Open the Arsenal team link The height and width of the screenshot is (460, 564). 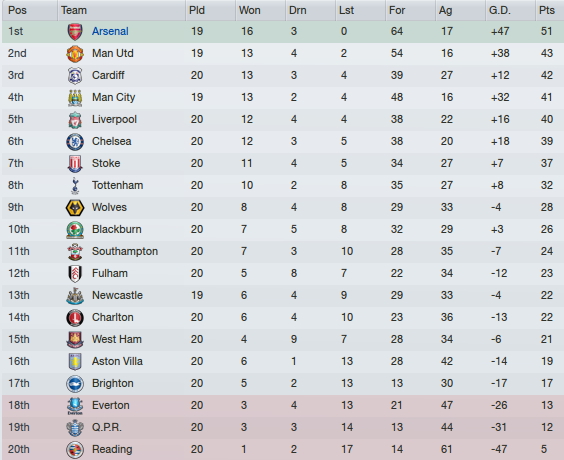click(110, 31)
